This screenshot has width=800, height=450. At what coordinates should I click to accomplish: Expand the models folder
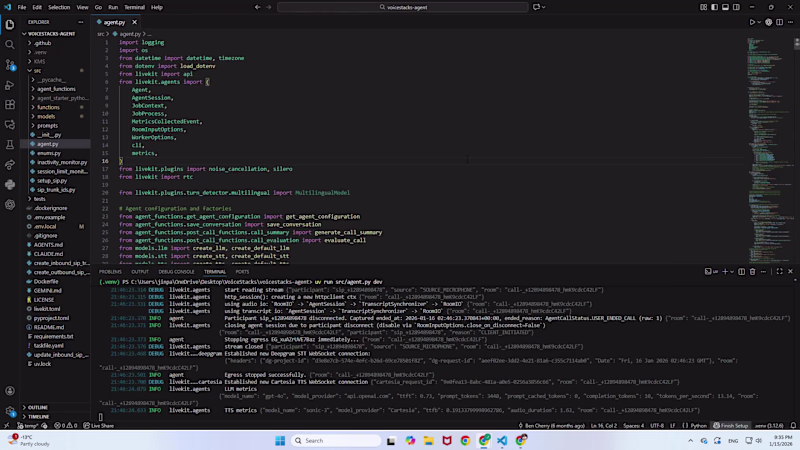coord(46,116)
